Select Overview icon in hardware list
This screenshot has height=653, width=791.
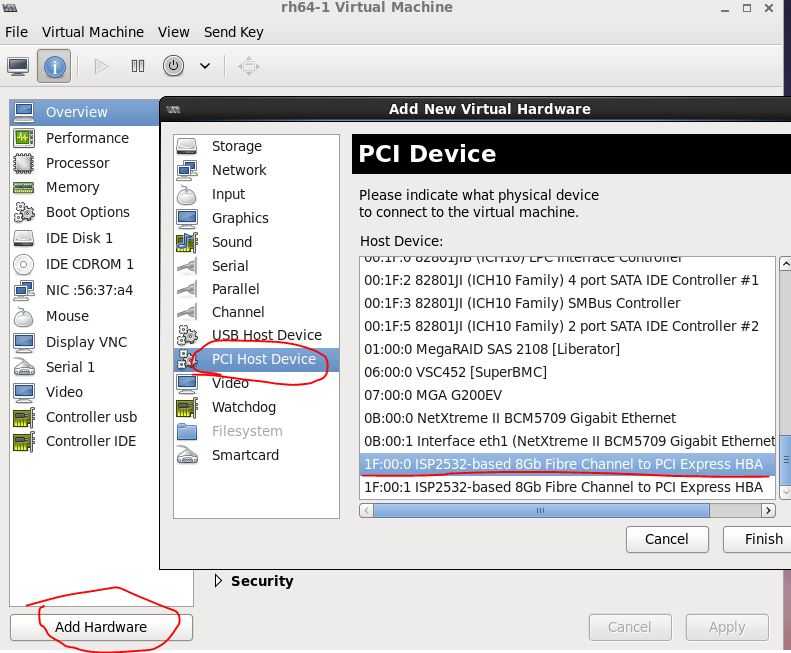pyautogui.click(x=24, y=112)
